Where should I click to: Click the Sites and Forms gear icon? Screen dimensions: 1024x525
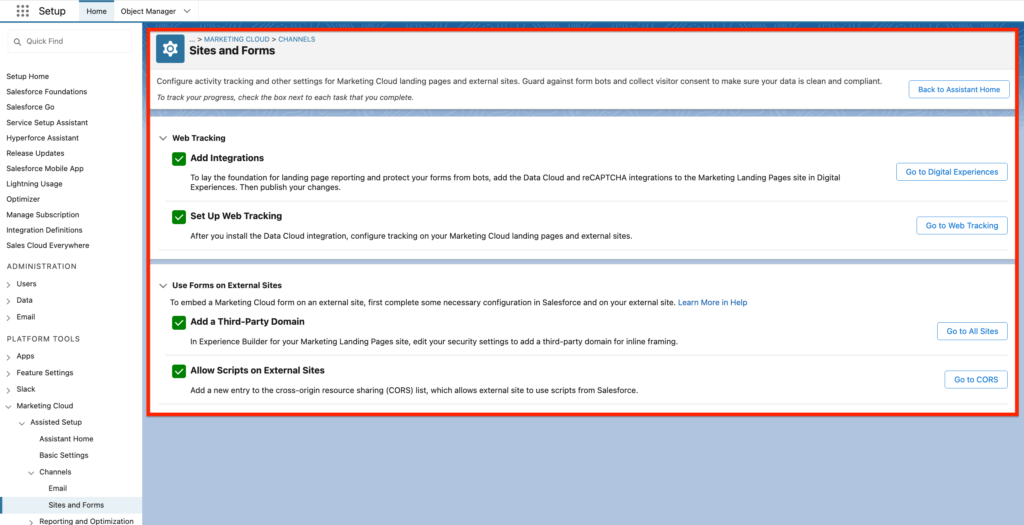[x=170, y=48]
